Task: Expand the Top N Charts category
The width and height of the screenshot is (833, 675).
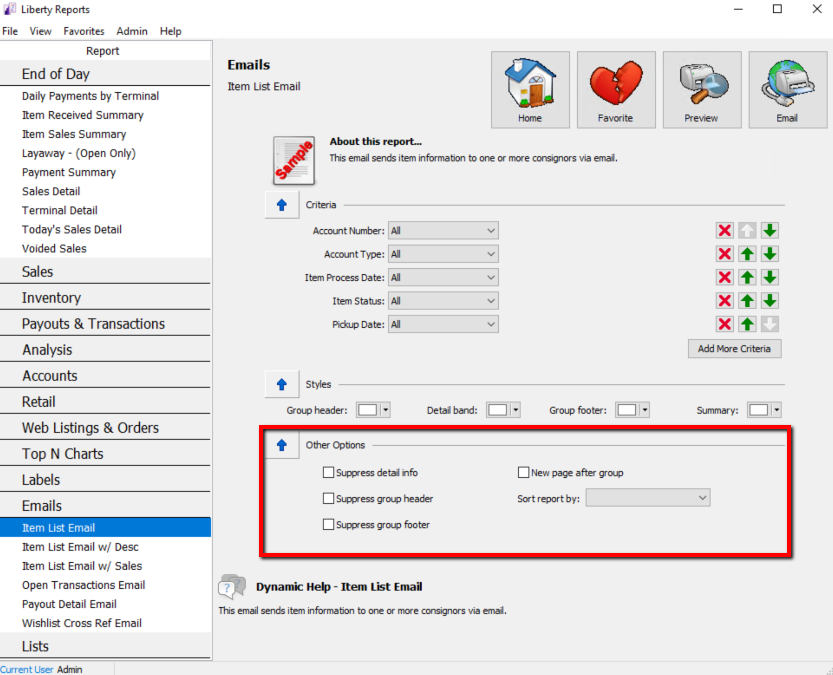Action: pos(105,454)
